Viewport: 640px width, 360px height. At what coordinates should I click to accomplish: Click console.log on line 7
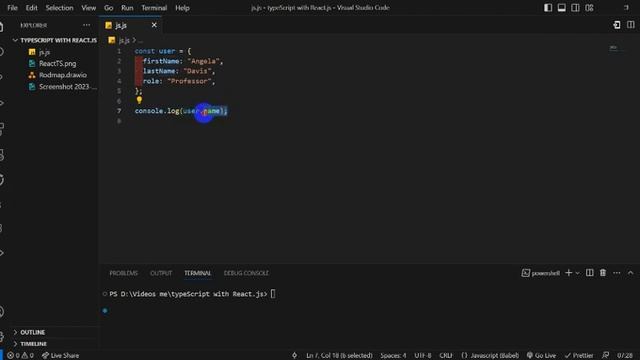click(x=157, y=111)
